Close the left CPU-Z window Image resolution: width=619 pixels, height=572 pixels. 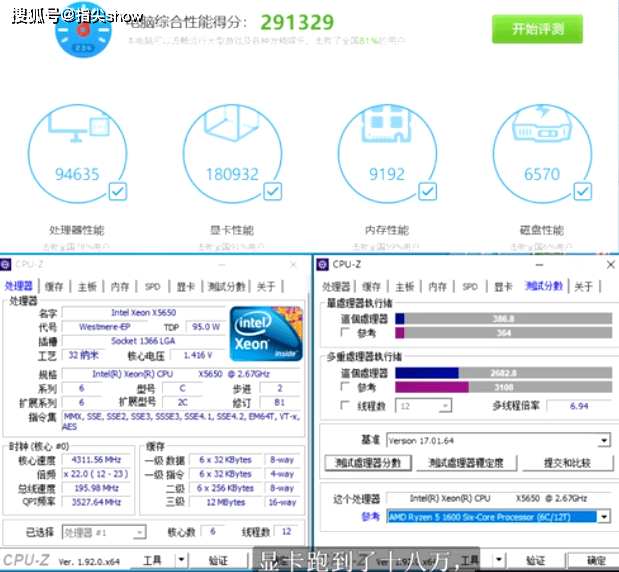(x=293, y=264)
